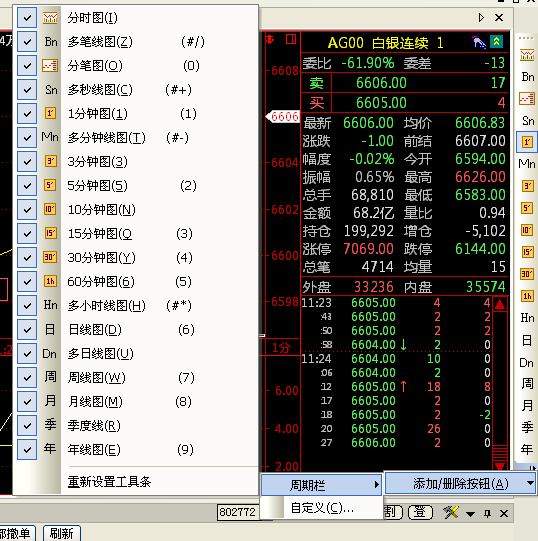Select the 分时图 icon in right toolbar

coord(527,55)
